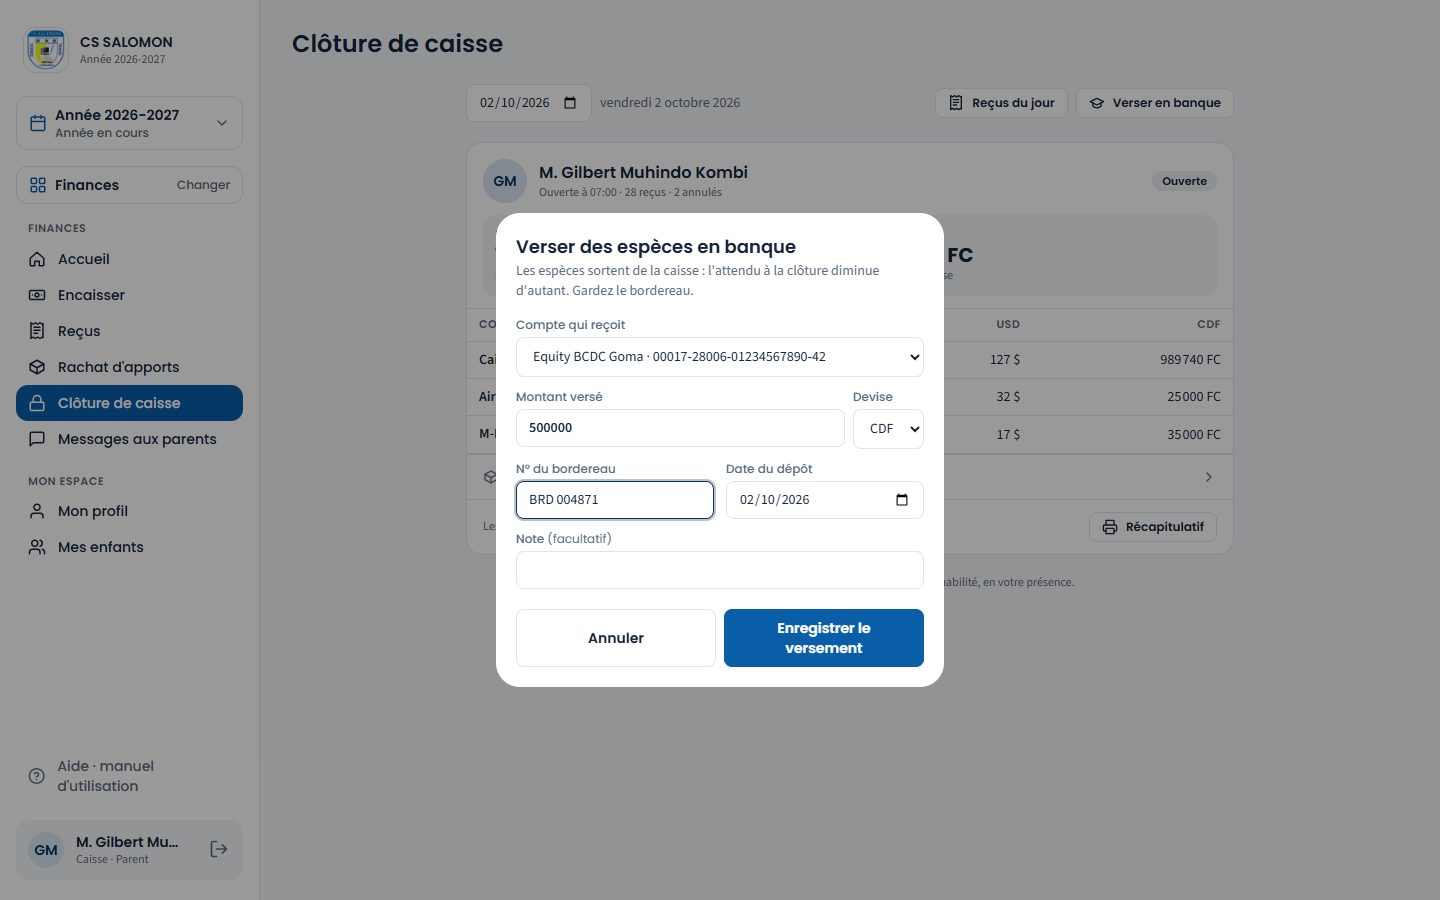Open the Devise CDF dropdown
1440x900 pixels.
[888, 429]
